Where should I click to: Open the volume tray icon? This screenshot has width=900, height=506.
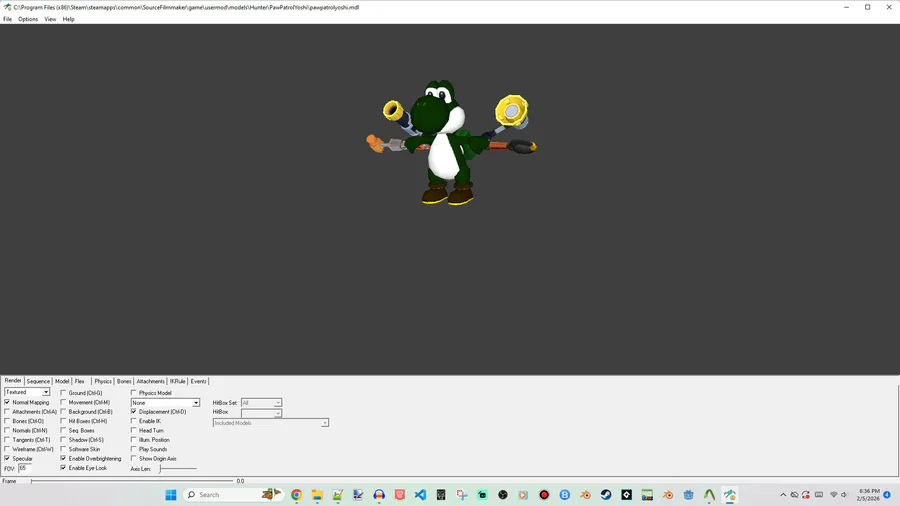(844, 495)
